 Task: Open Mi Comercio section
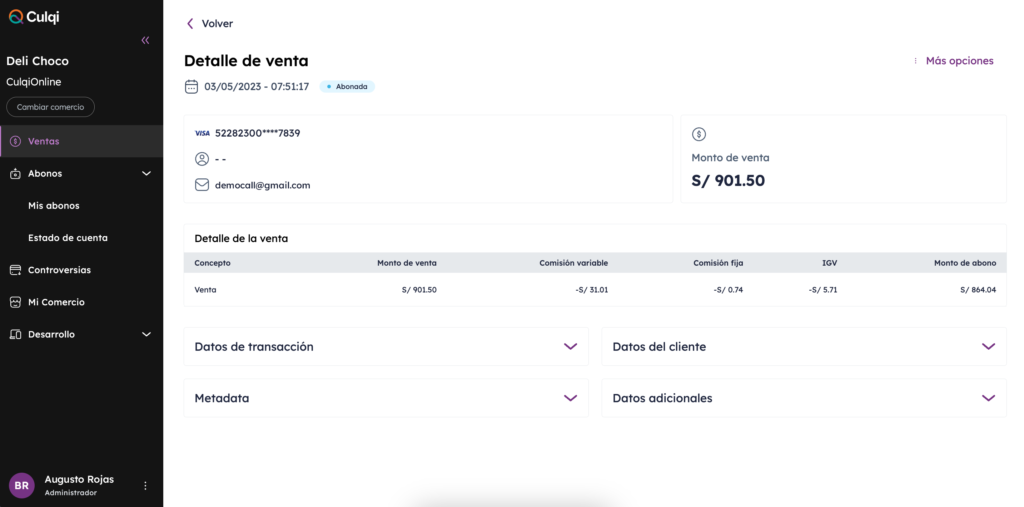[x=82, y=303]
